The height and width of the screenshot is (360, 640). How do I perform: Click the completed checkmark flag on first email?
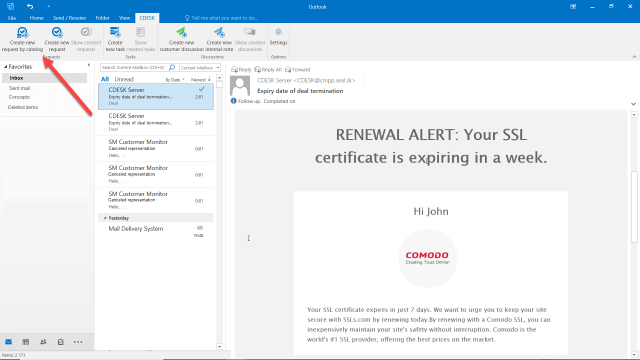201,89
